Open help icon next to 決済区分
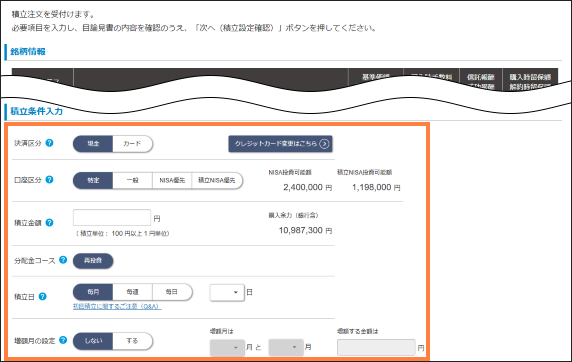Viewport: 572px width, 362px height. click(x=49, y=143)
